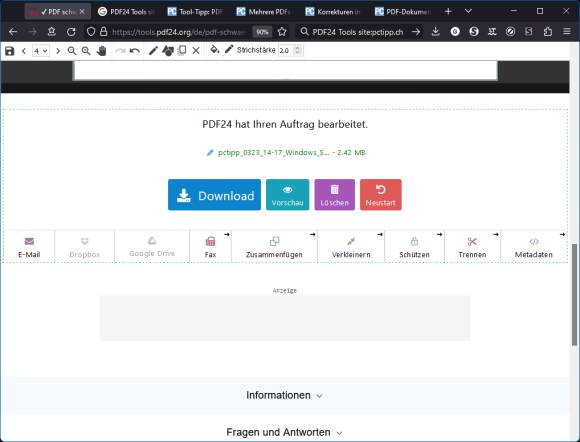
Task: Open the Verkleinern compress tool
Action: point(351,247)
